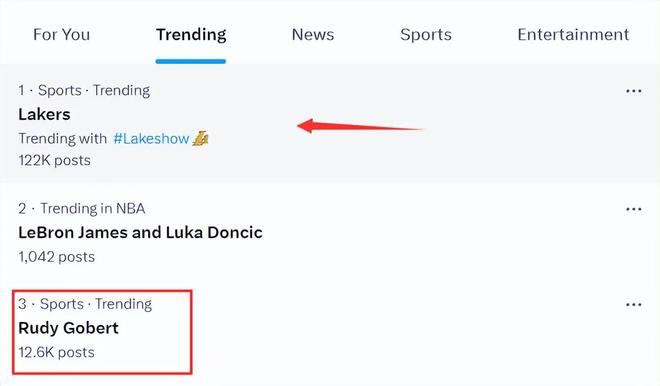Select the Trending tab
The width and height of the screenshot is (660, 386).
coord(191,35)
